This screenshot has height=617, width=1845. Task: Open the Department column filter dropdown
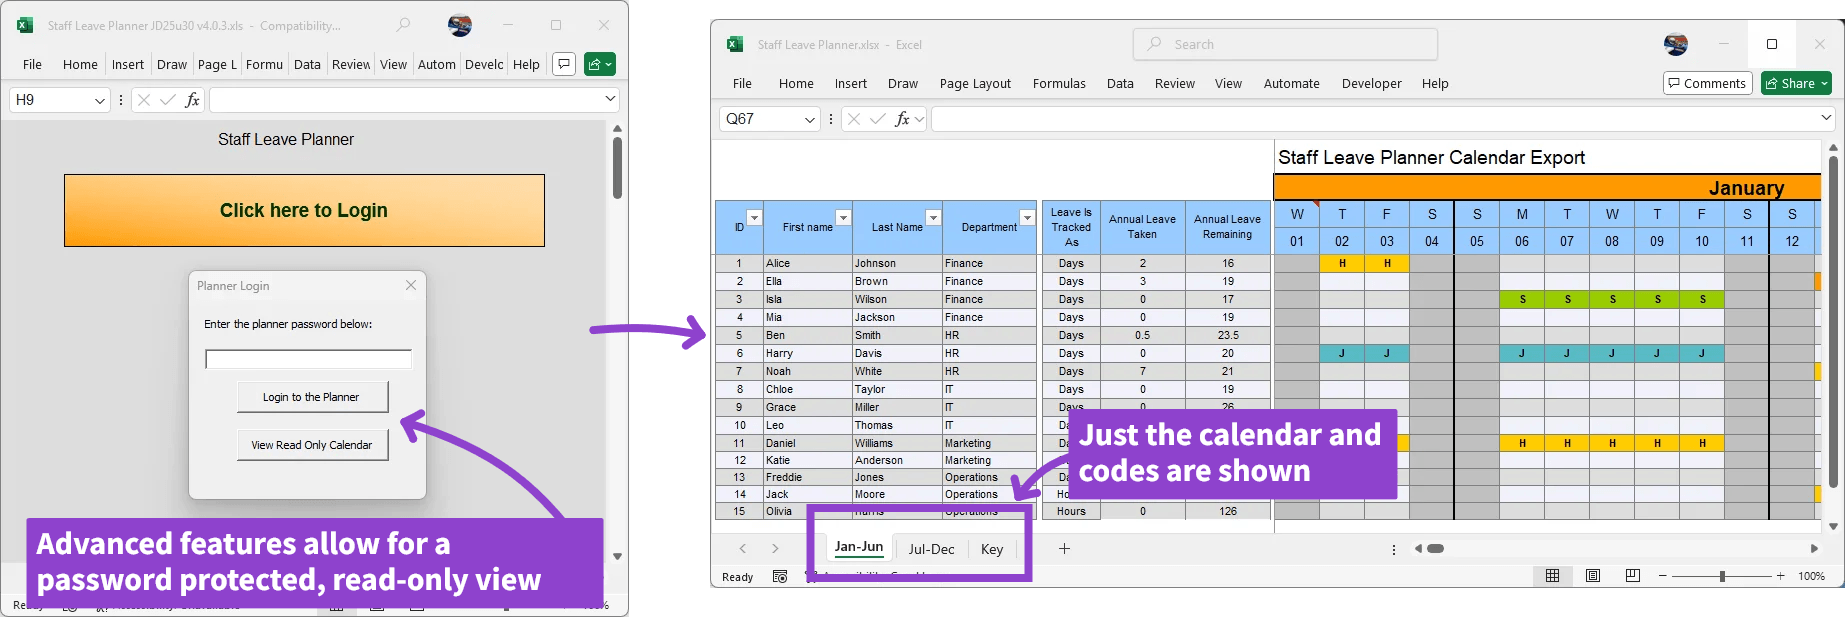pos(1026,217)
